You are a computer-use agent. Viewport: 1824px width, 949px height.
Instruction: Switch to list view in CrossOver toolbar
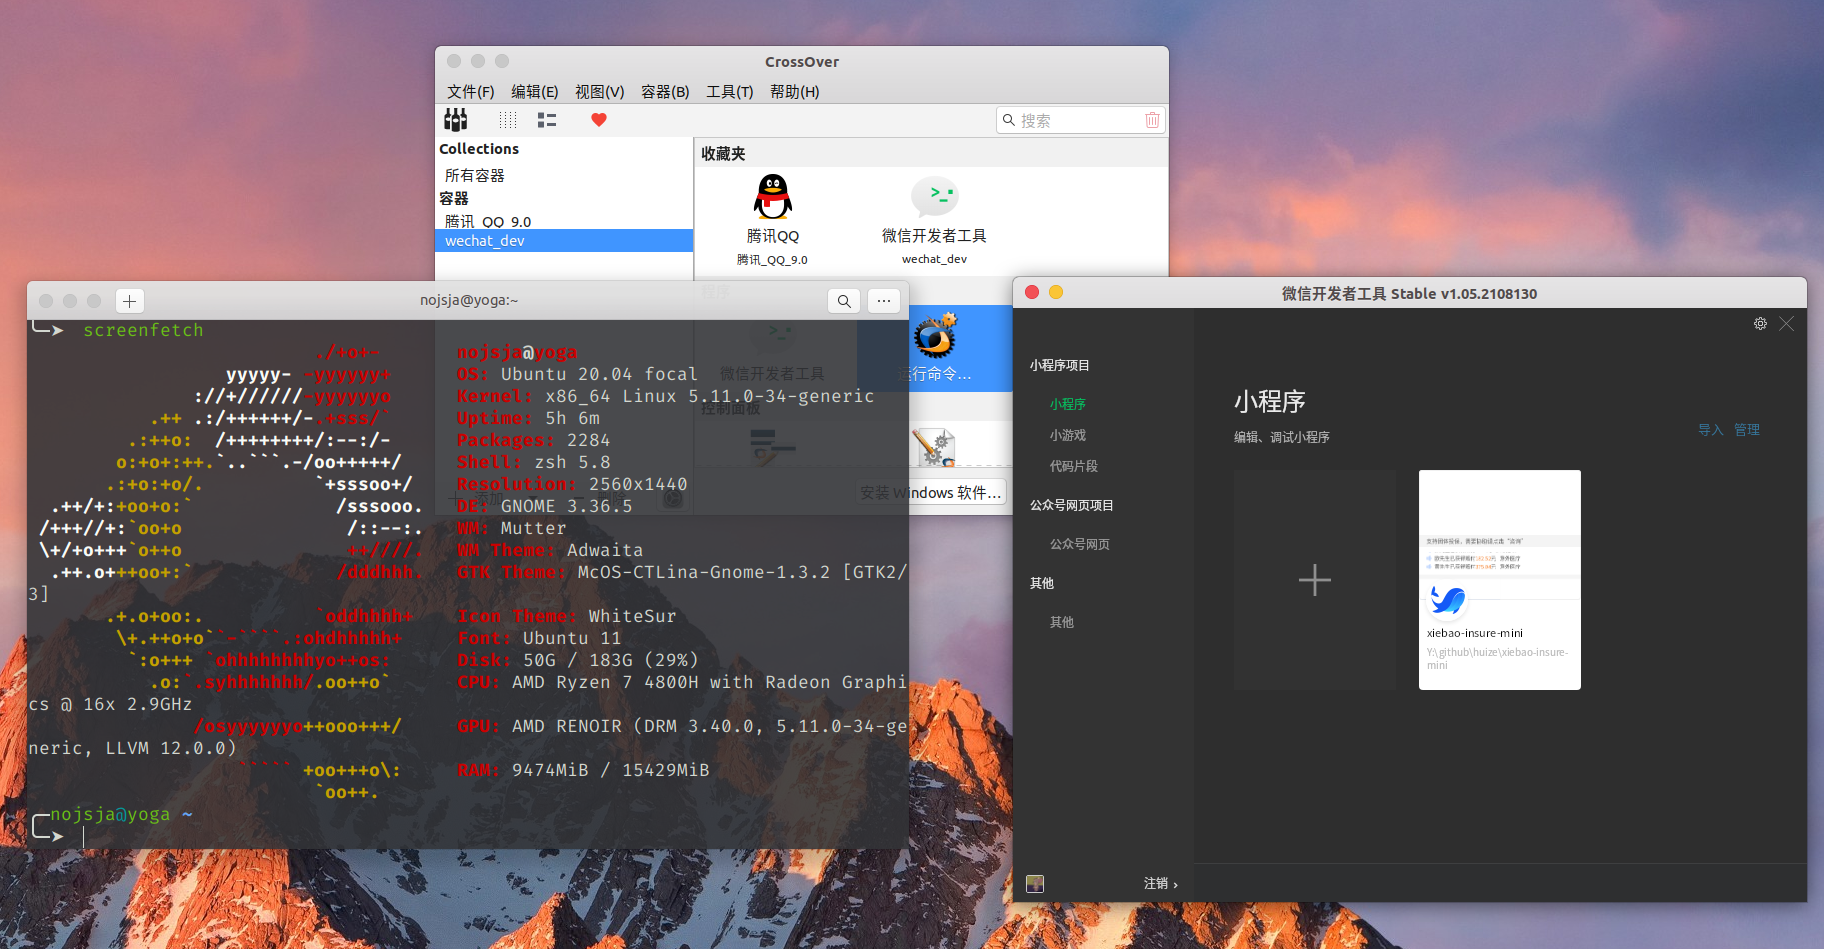tap(546, 119)
